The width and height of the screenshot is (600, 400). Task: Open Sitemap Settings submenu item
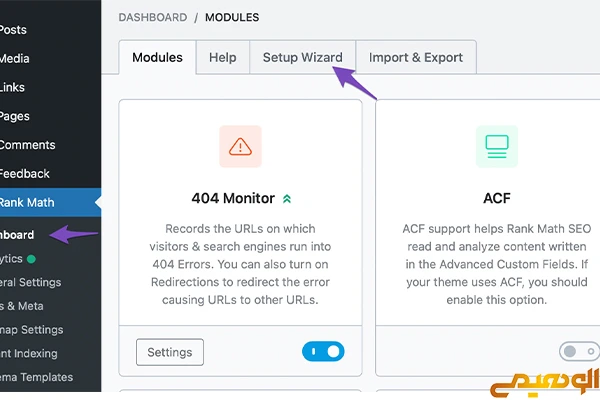pyautogui.click(x=31, y=330)
